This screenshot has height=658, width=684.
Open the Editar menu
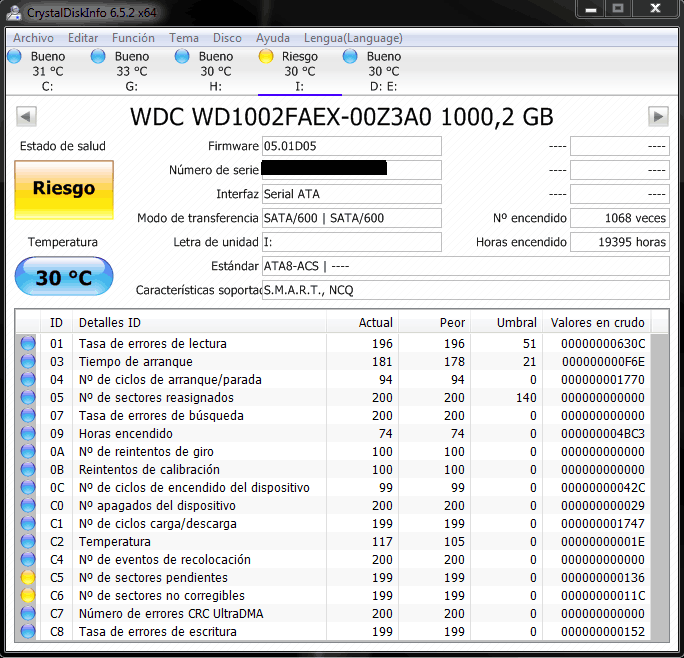83,38
